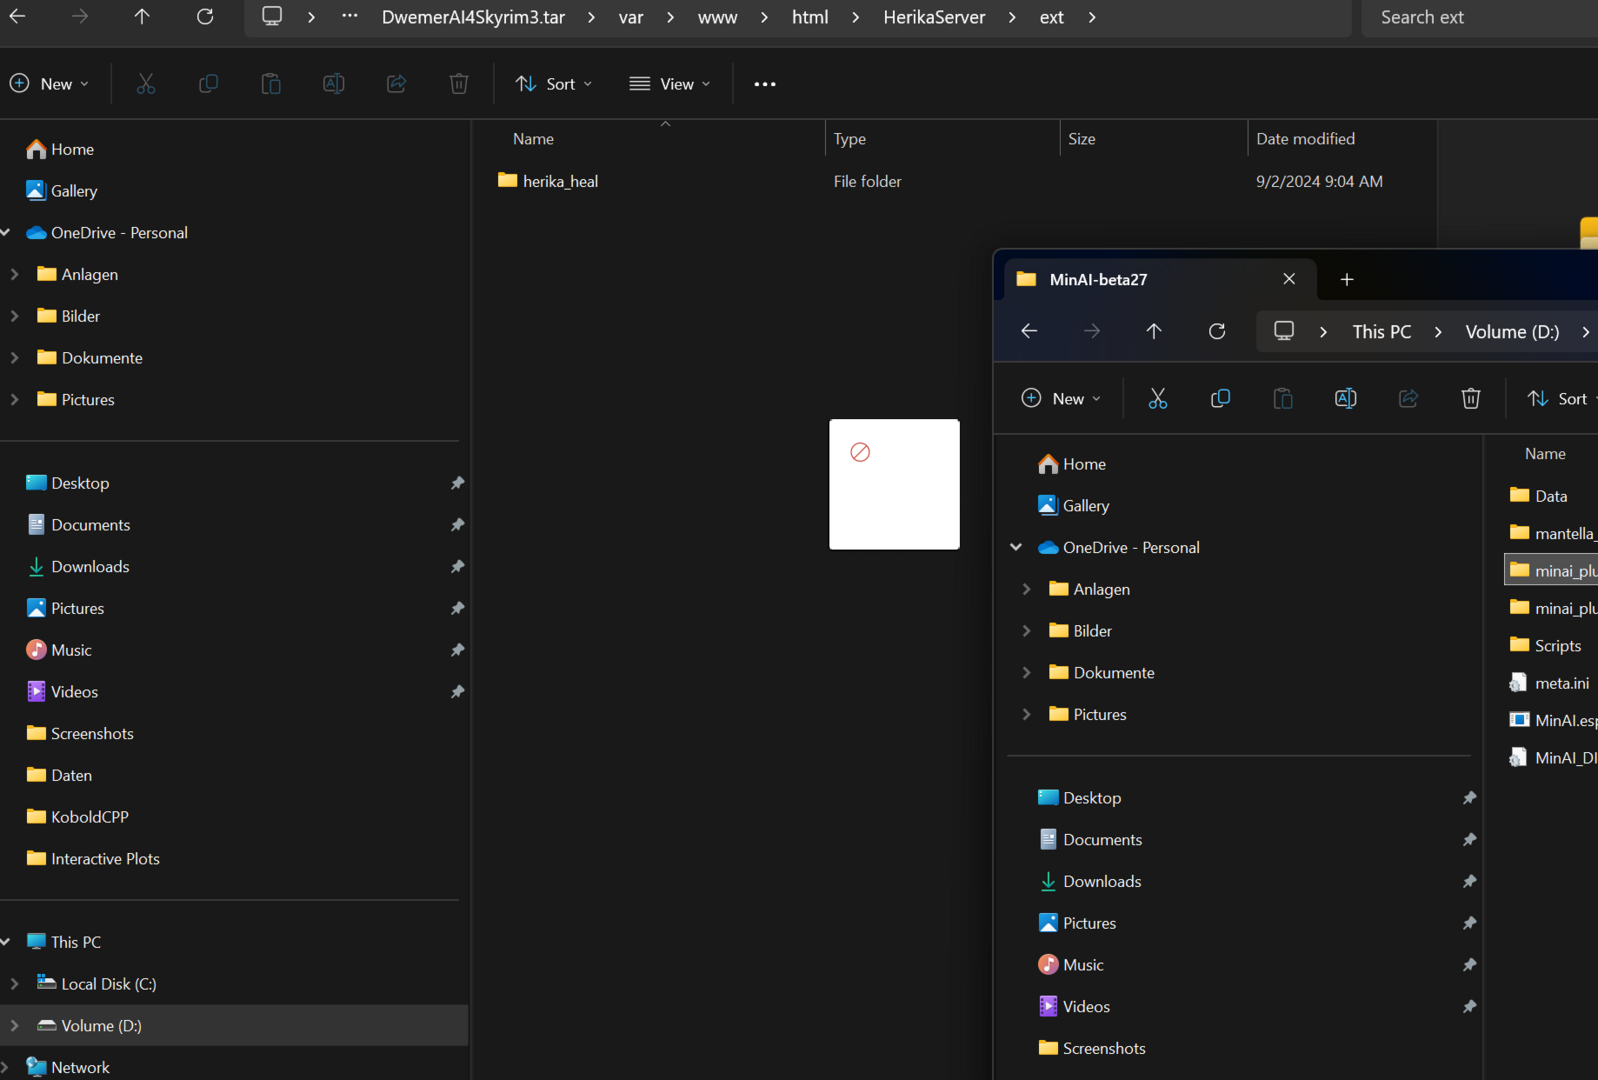The height and width of the screenshot is (1080, 1598).
Task: Open Downloads in MinAI-beta27 sidebar
Action: [x=1090, y=881]
